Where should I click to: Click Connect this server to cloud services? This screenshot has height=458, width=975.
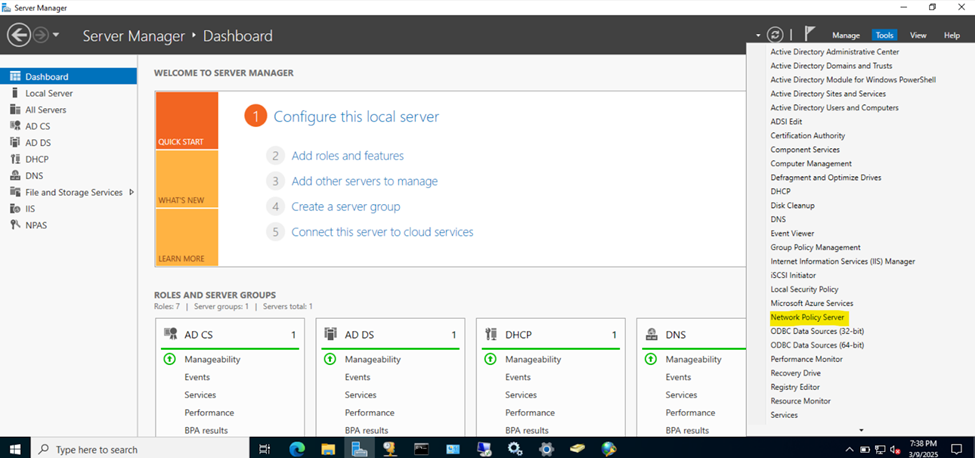tap(382, 232)
